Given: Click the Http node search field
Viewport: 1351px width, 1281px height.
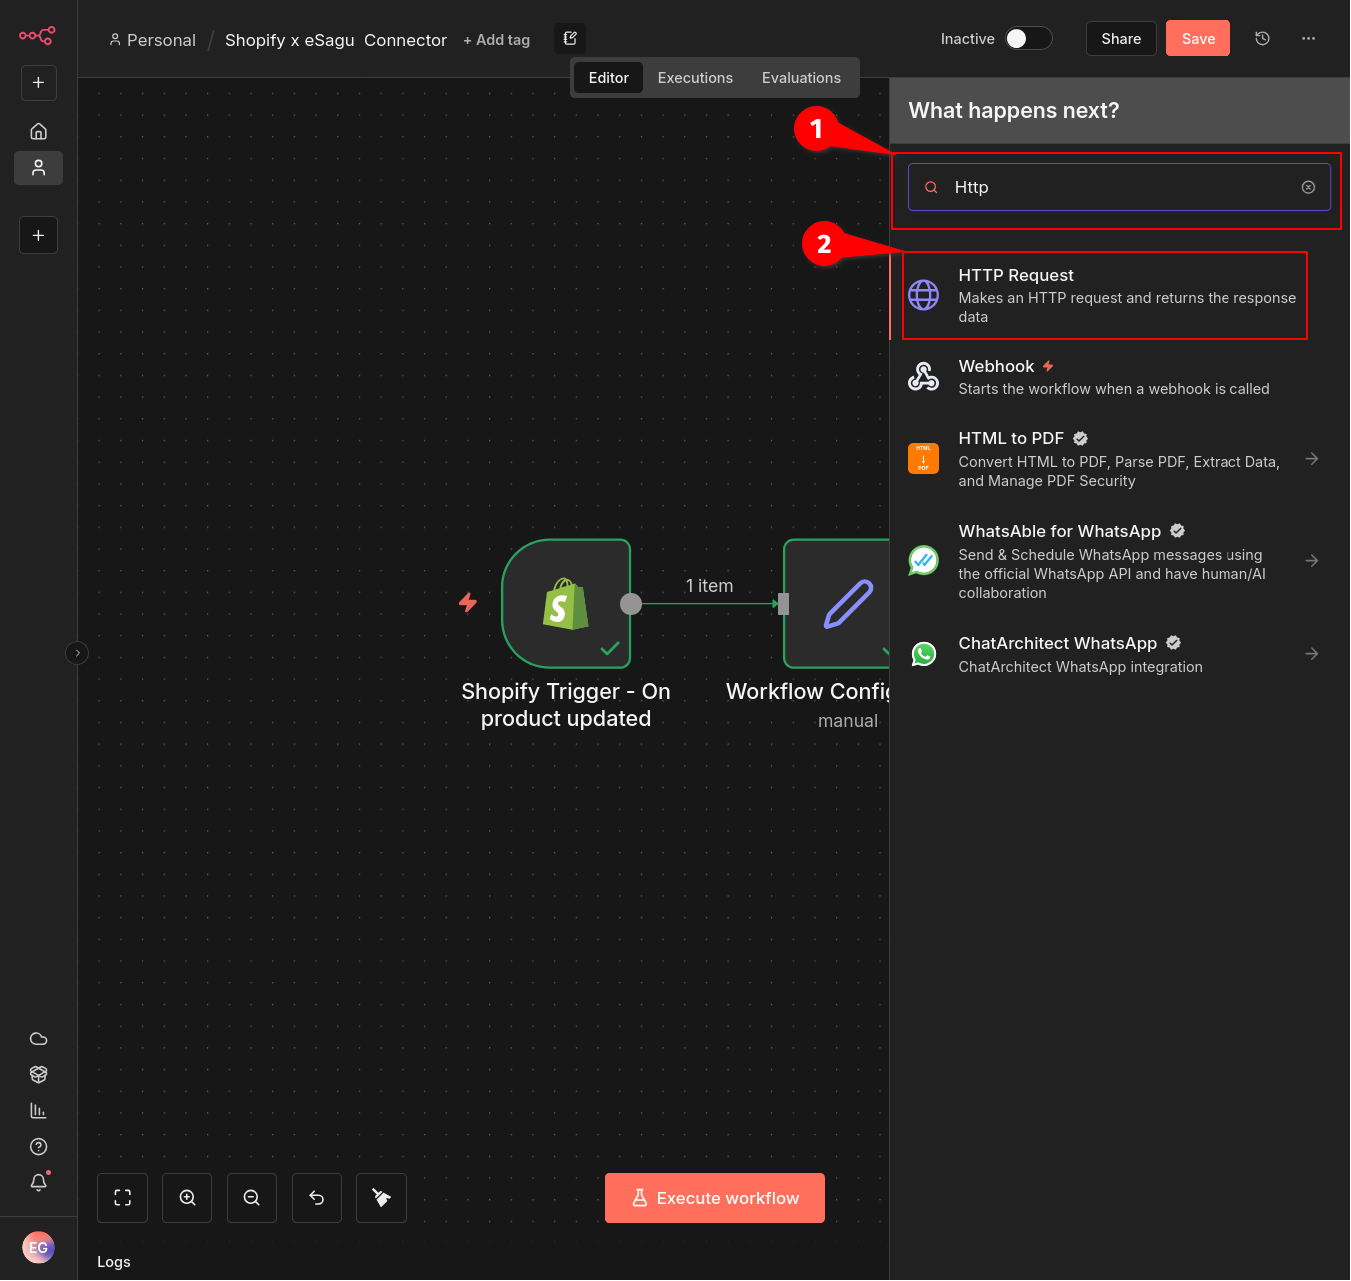Looking at the screenshot, I should pyautogui.click(x=1119, y=187).
